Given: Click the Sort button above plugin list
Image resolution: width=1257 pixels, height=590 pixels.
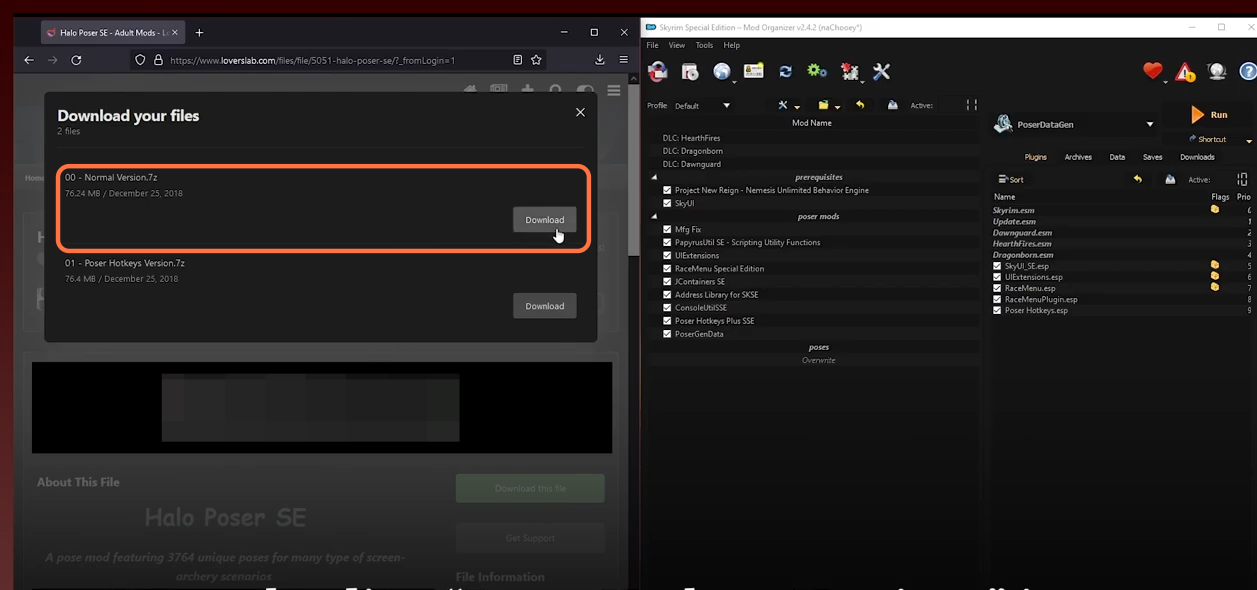Looking at the screenshot, I should (x=1011, y=180).
